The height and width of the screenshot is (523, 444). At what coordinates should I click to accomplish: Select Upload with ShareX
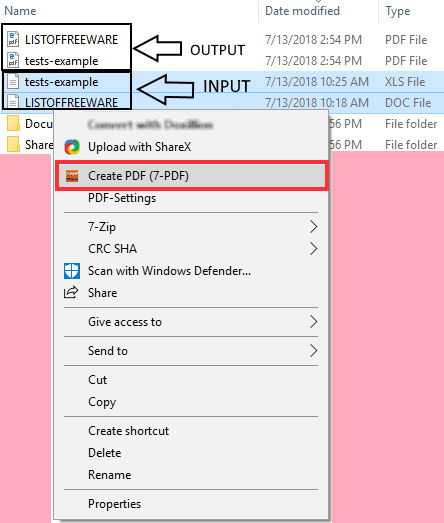[139, 147]
